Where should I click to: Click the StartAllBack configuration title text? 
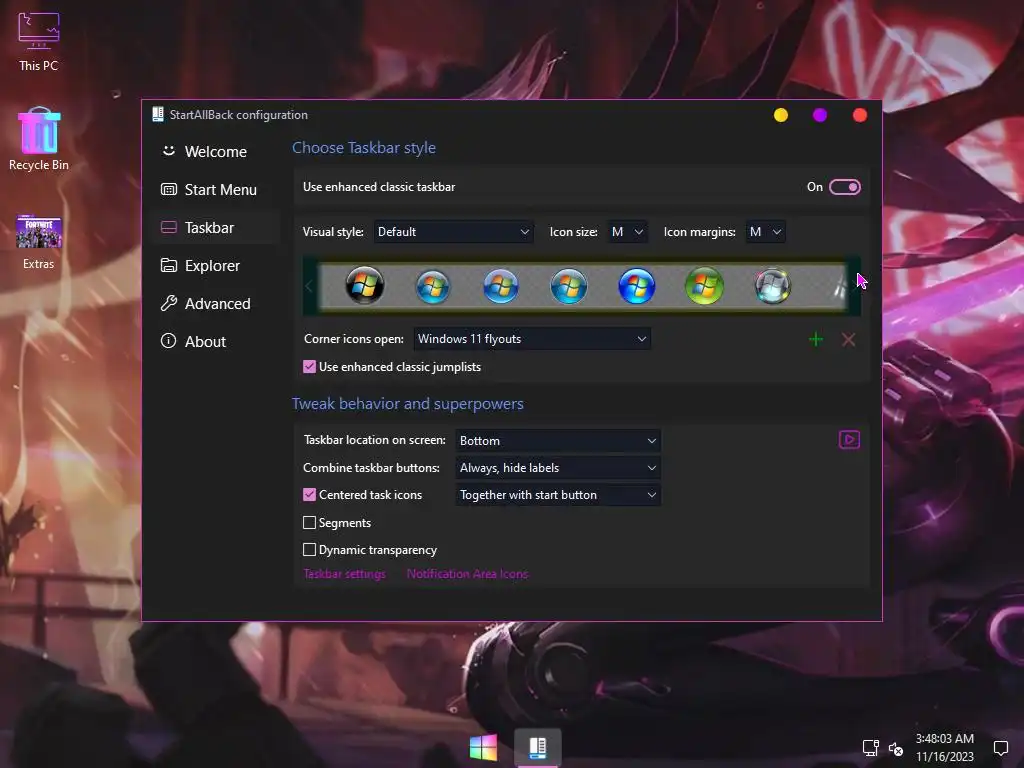238,115
